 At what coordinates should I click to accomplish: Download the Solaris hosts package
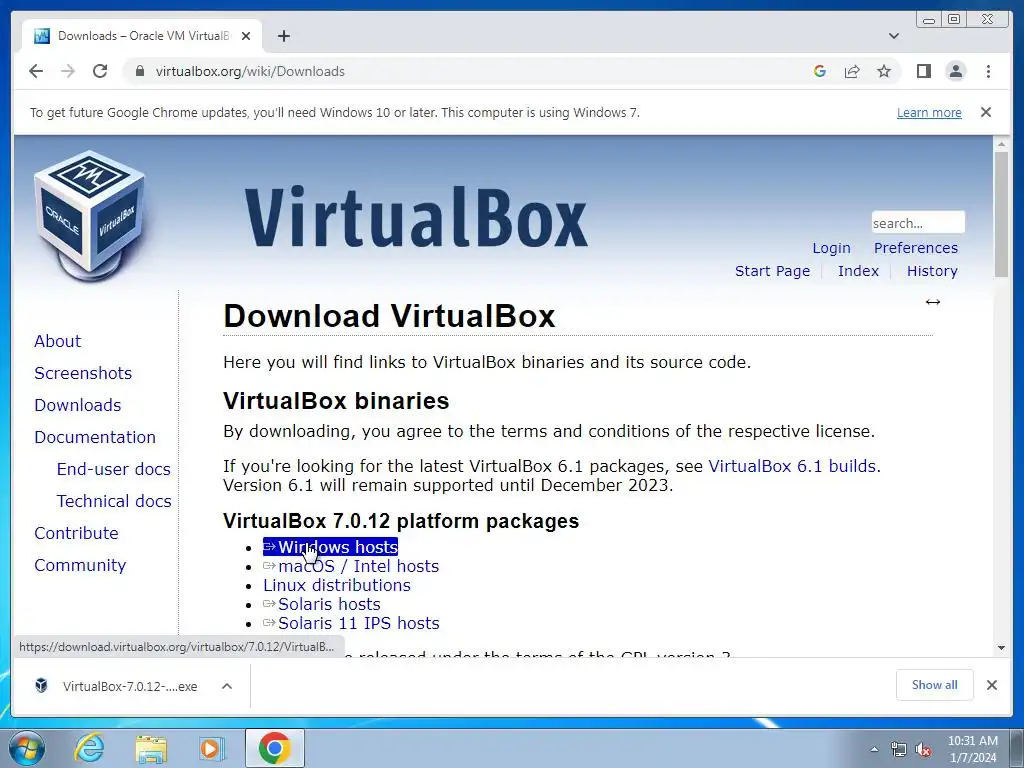tap(322, 604)
